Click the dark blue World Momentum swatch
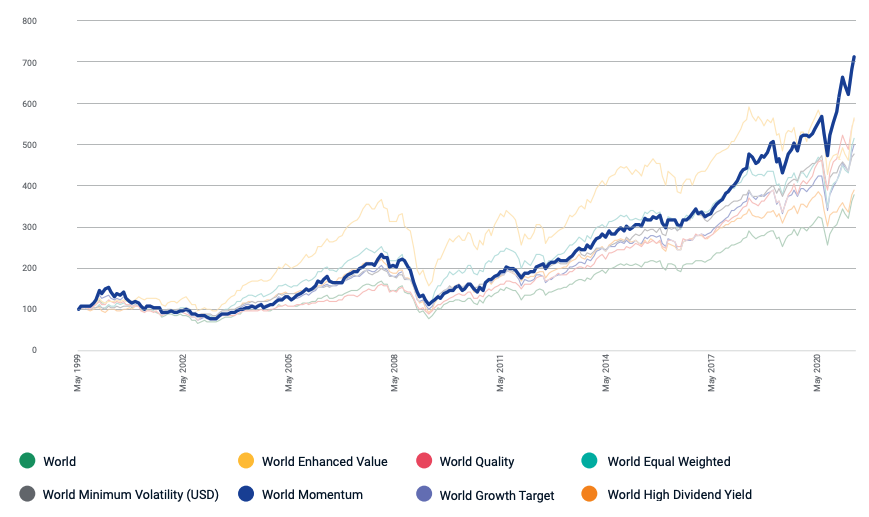Image resolution: width=869 pixels, height=517 pixels. (x=246, y=494)
